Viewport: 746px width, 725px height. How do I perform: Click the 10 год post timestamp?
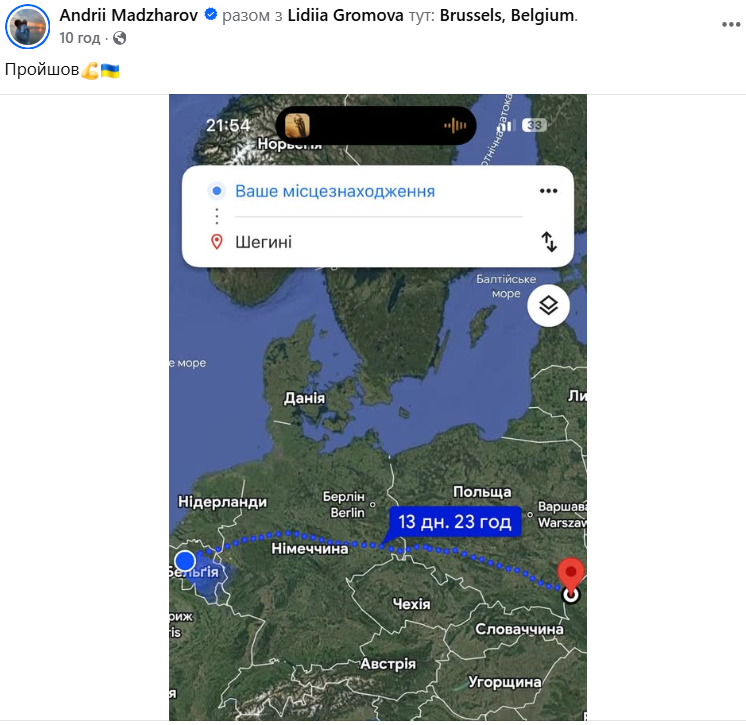(79, 38)
